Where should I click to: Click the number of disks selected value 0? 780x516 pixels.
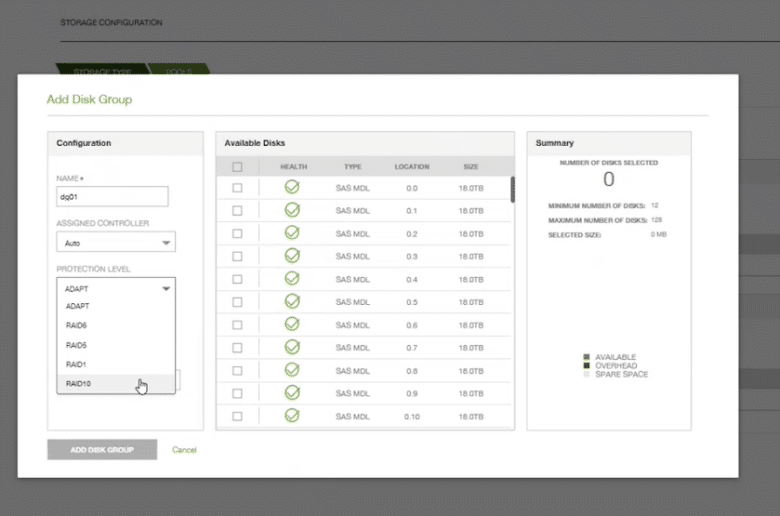pos(608,179)
